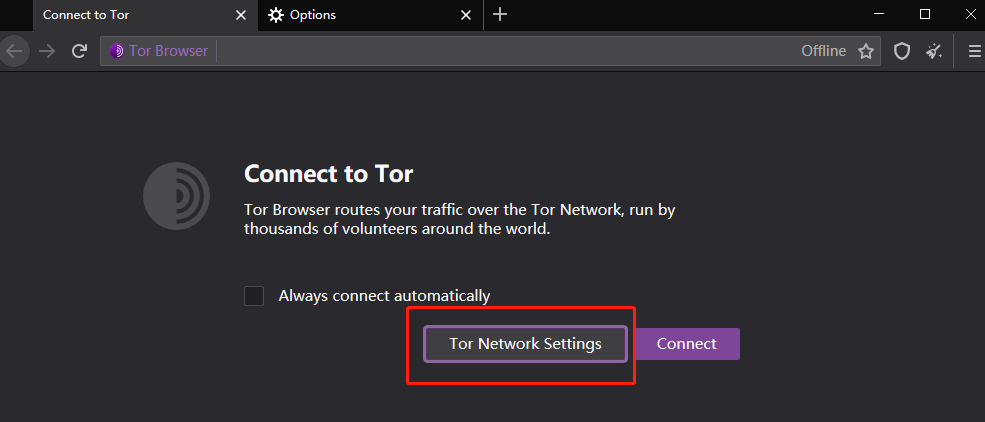The image size is (985, 422).
Task: Click the New Identity broom icon
Action: point(934,51)
